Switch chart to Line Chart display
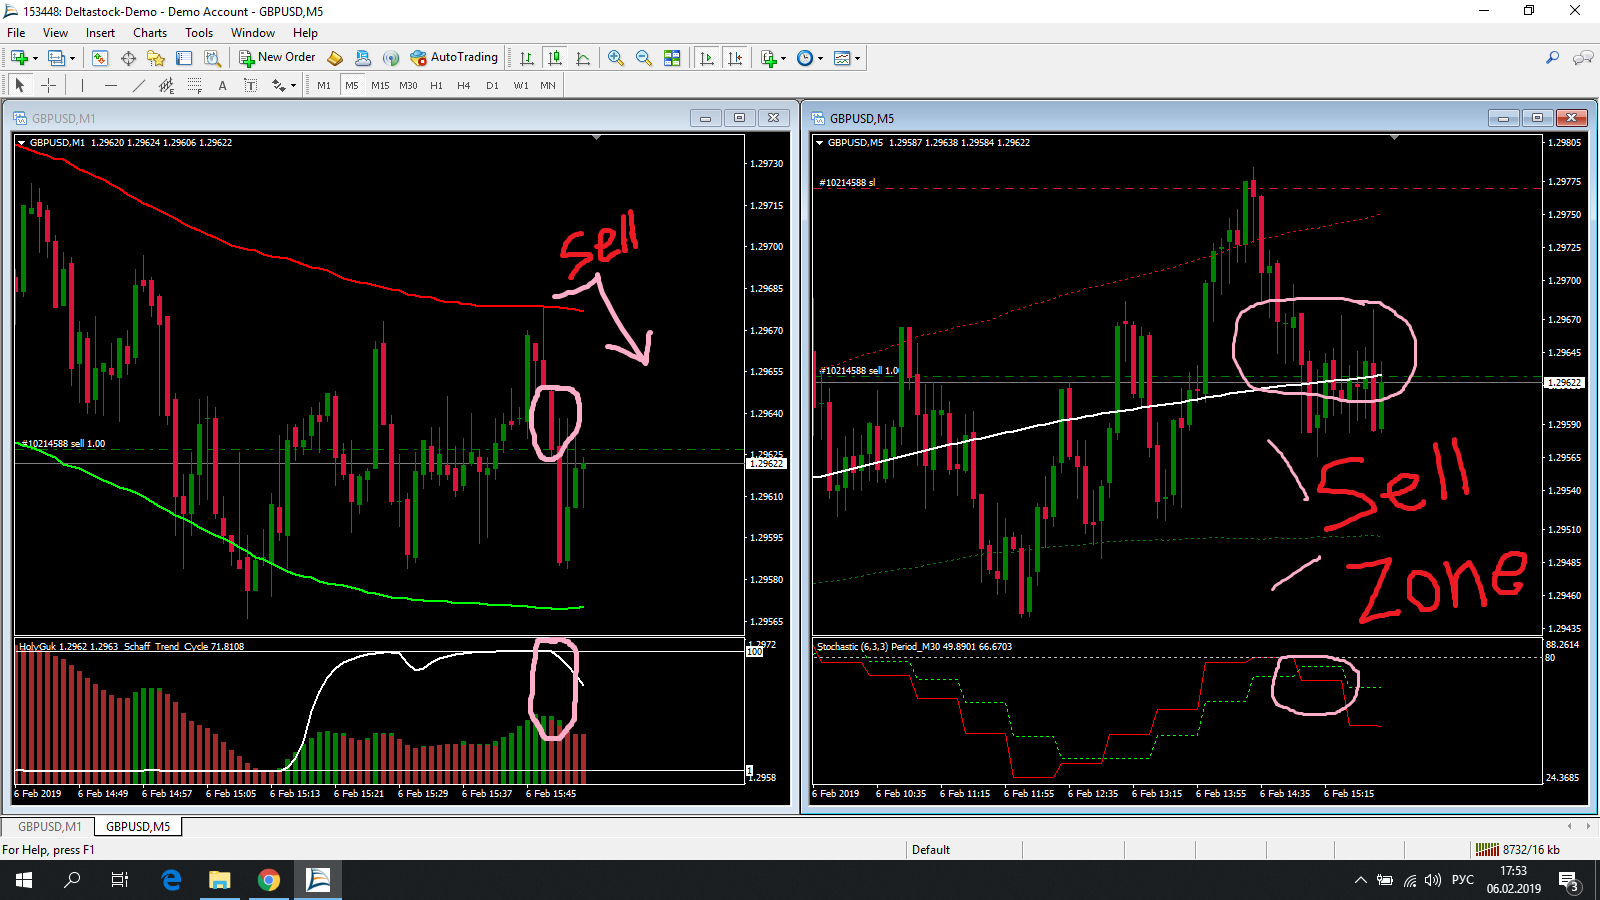Image resolution: width=1600 pixels, height=900 pixels. (583, 58)
